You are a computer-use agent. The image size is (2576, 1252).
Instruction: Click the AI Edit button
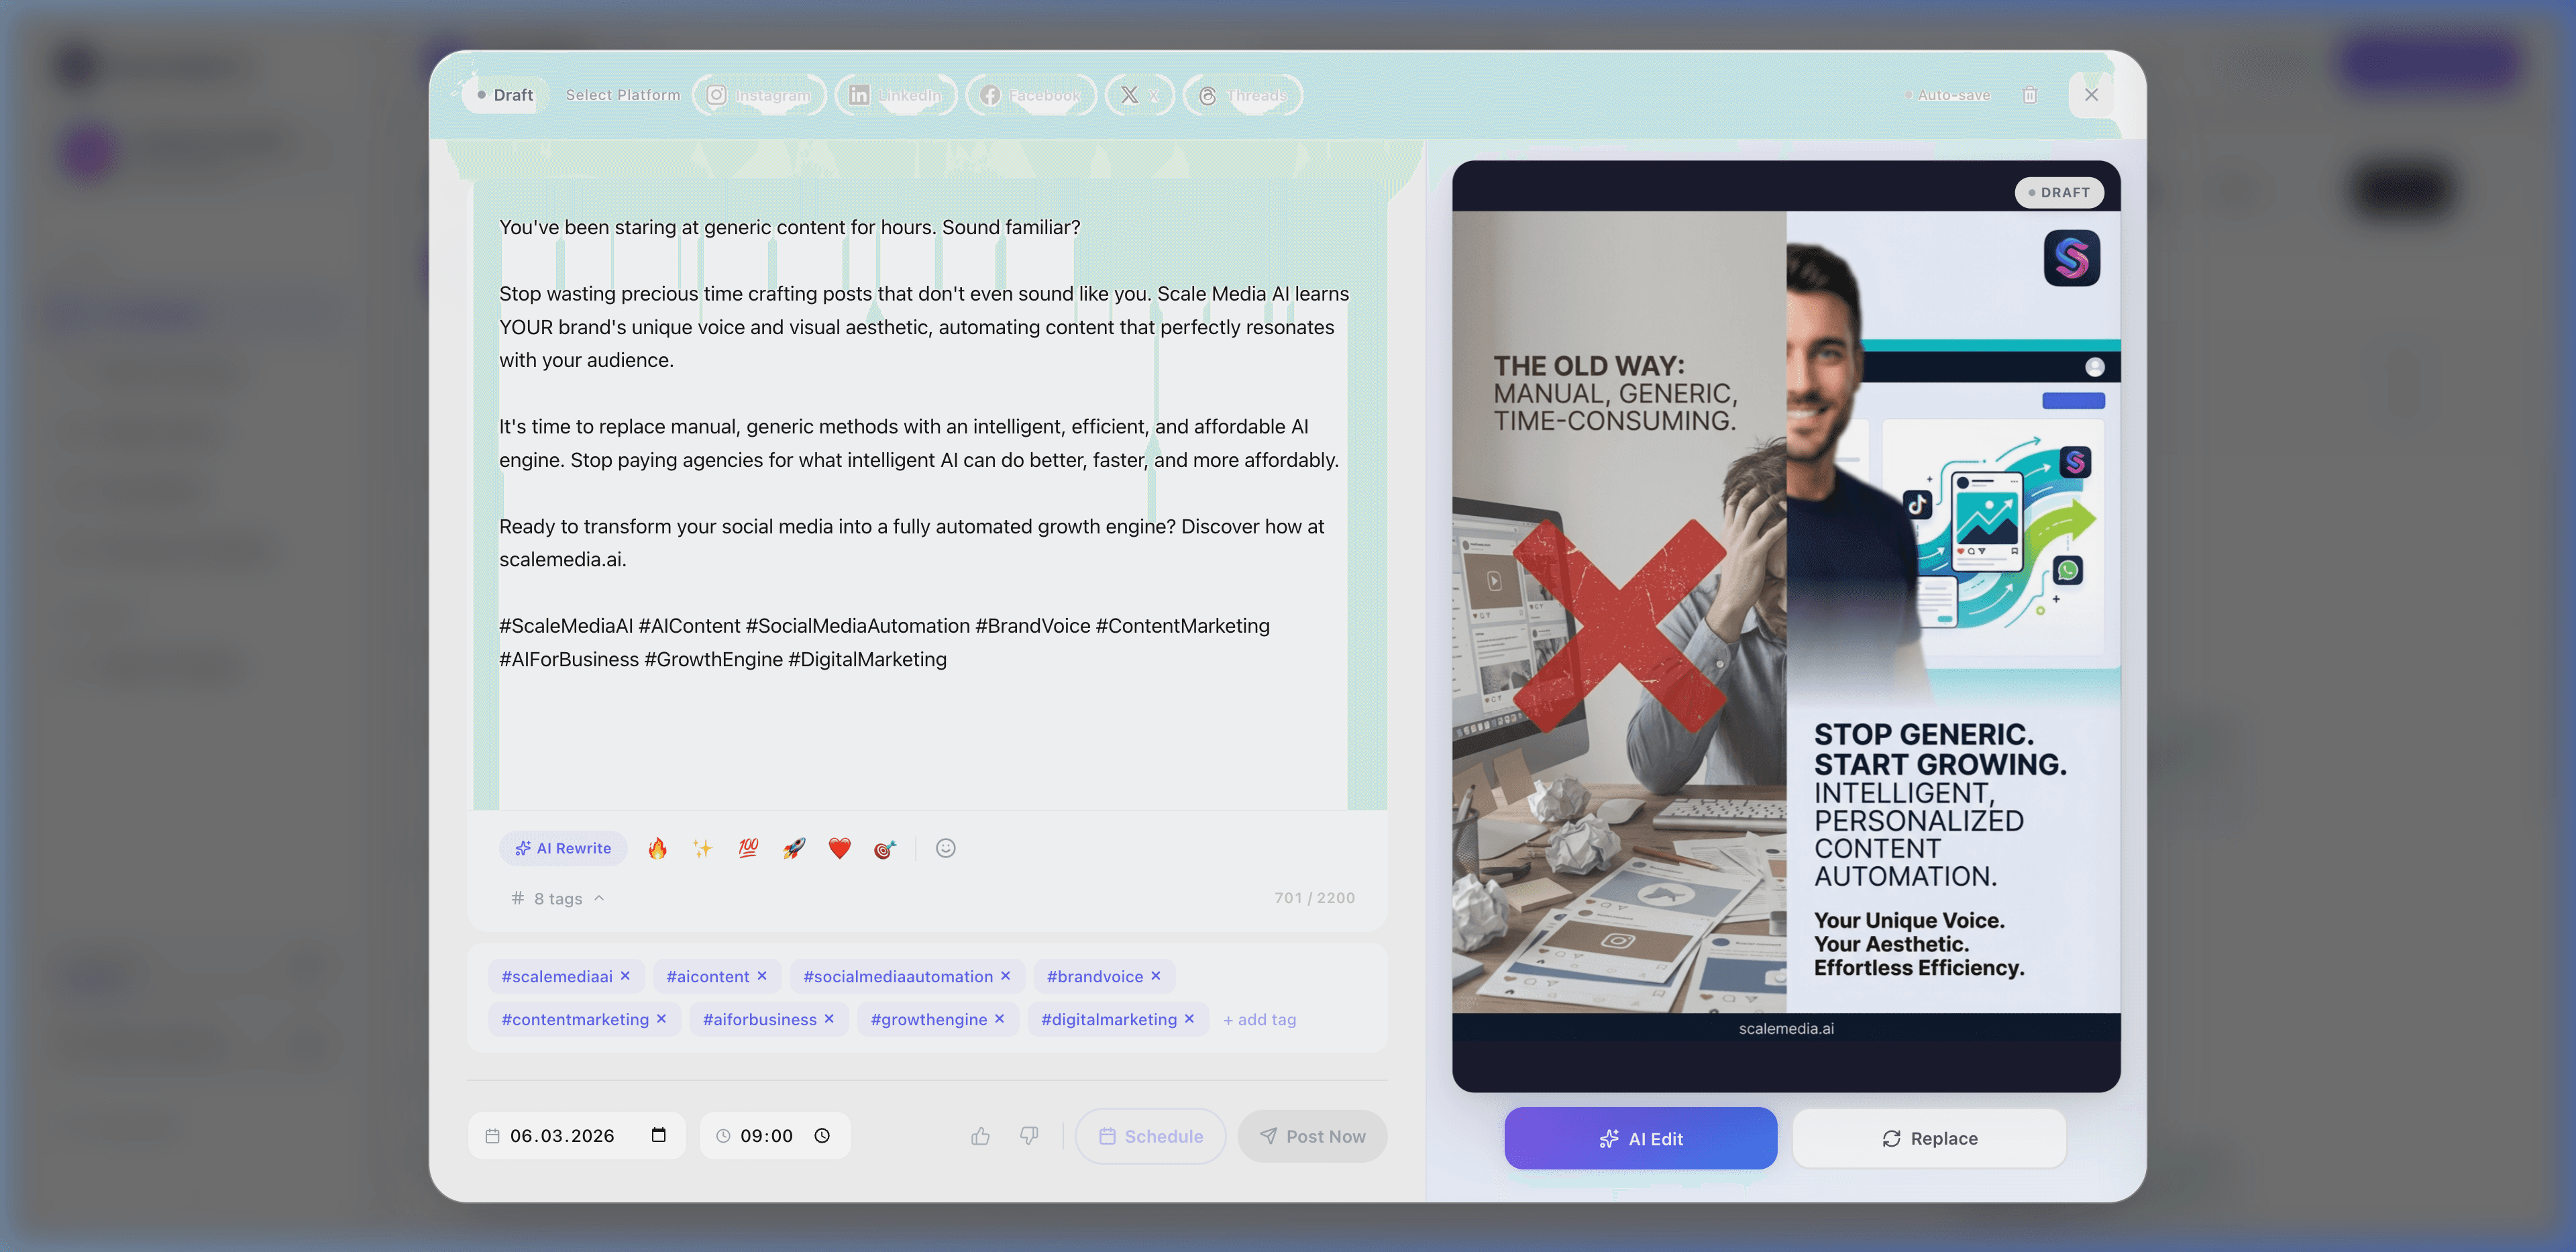coord(1640,1138)
